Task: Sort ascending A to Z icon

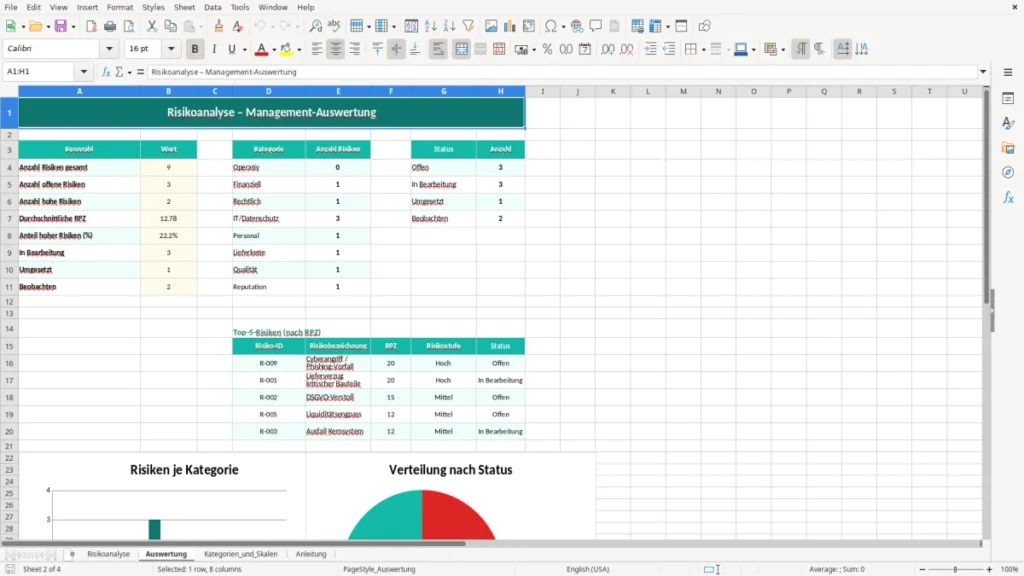Action: pyautogui.click(x=430, y=26)
